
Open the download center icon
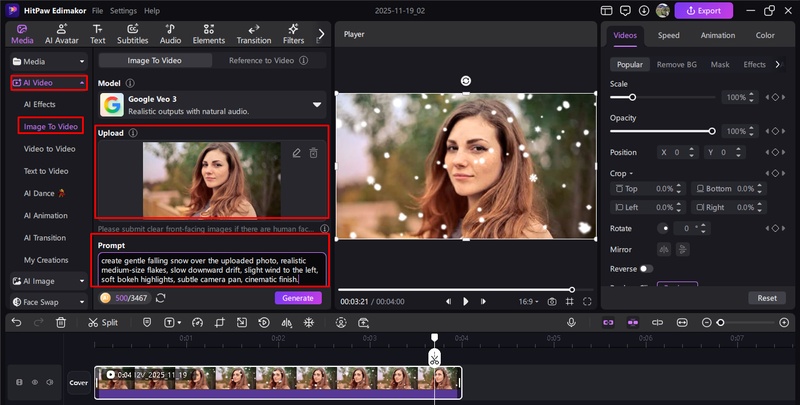point(643,10)
